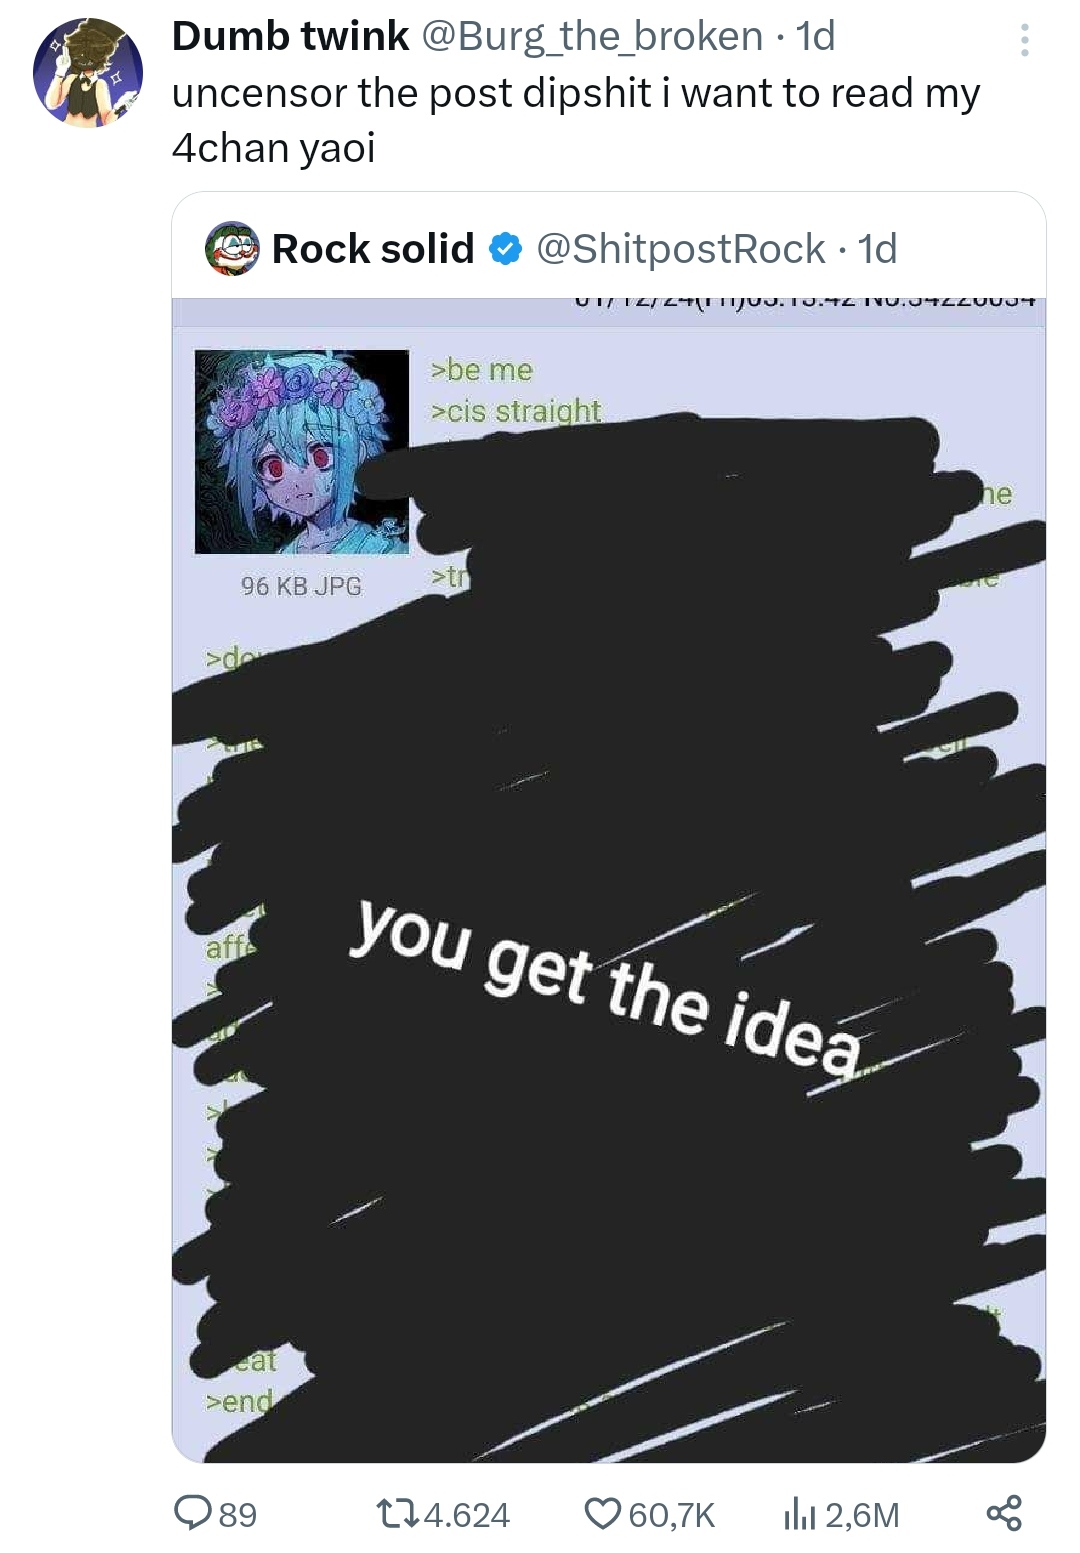Open the anime girl thumbnail image
1080x1553 pixels.
click(x=302, y=452)
